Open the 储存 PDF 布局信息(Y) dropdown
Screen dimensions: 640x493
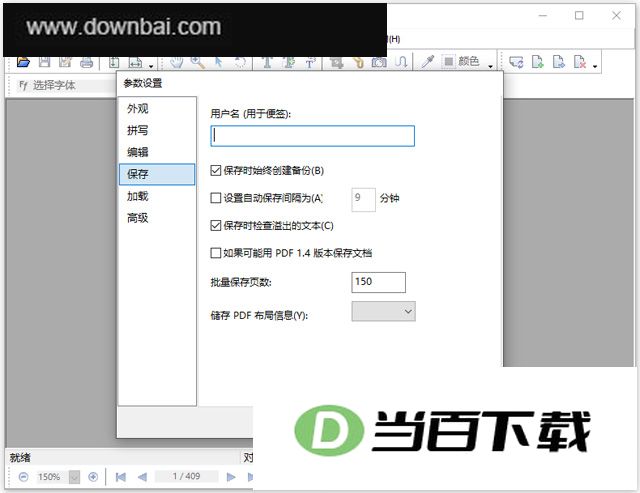(383, 311)
